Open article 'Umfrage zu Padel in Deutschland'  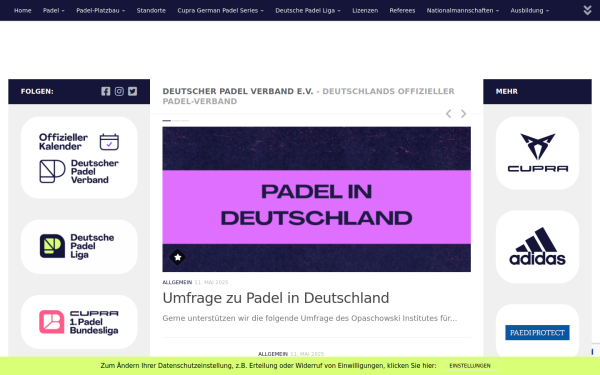pyautogui.click(x=276, y=298)
